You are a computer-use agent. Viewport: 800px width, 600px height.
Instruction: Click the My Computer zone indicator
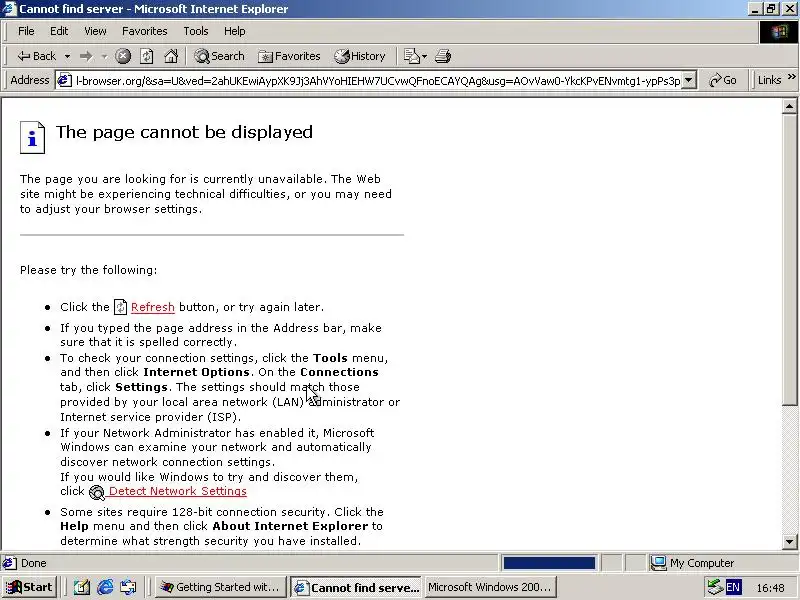pos(691,563)
